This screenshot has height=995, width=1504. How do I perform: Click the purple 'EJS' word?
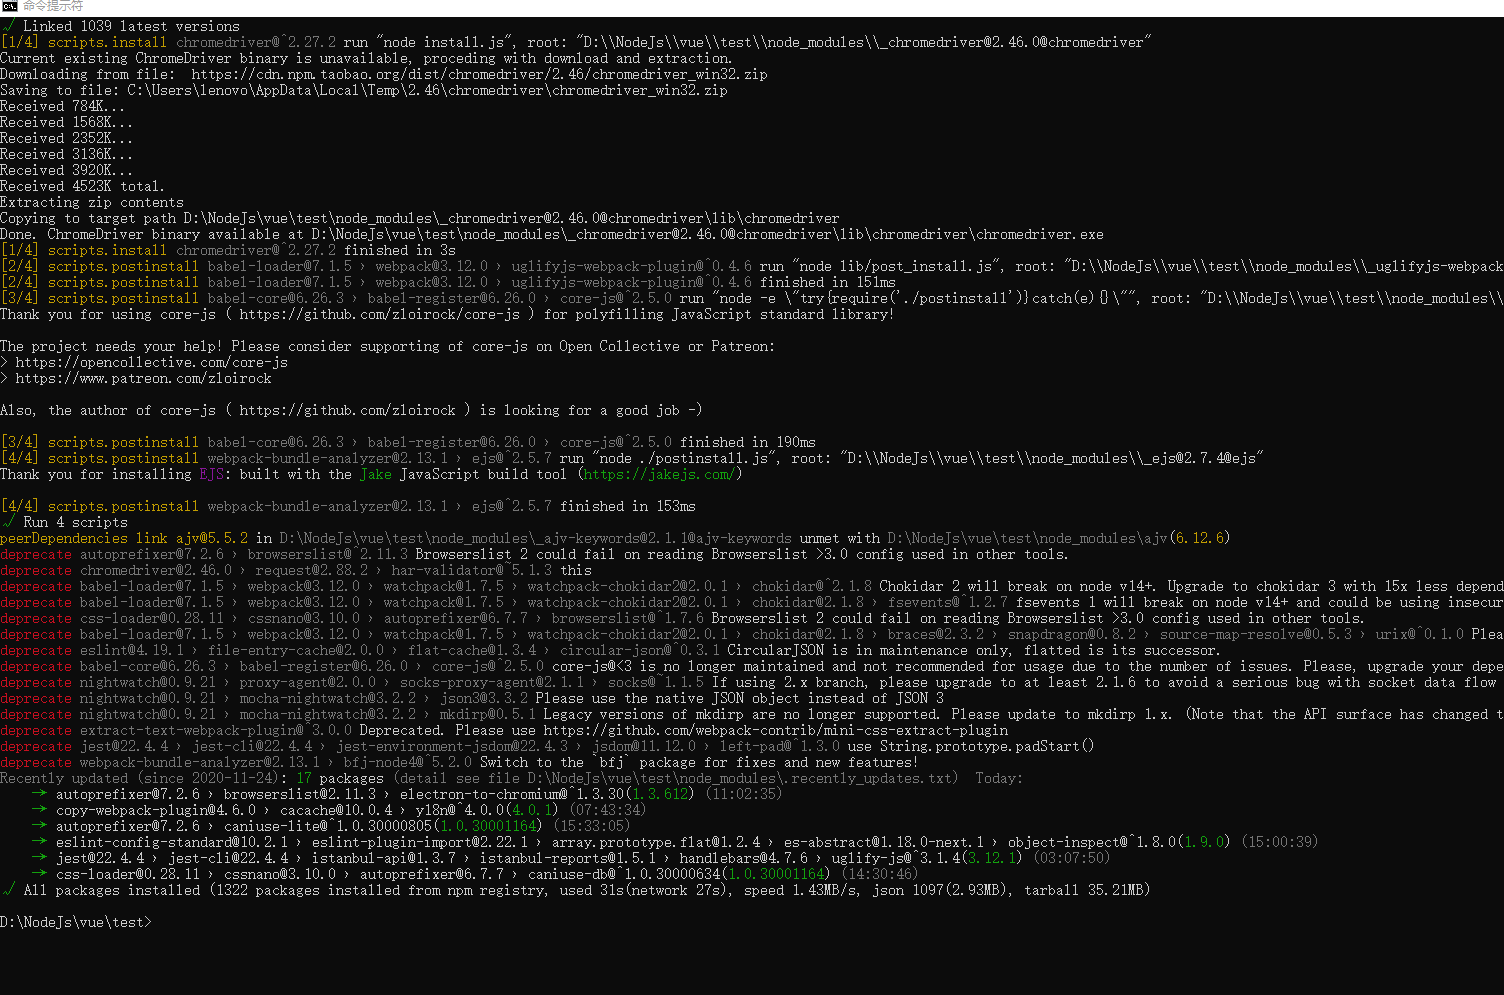pos(212,474)
